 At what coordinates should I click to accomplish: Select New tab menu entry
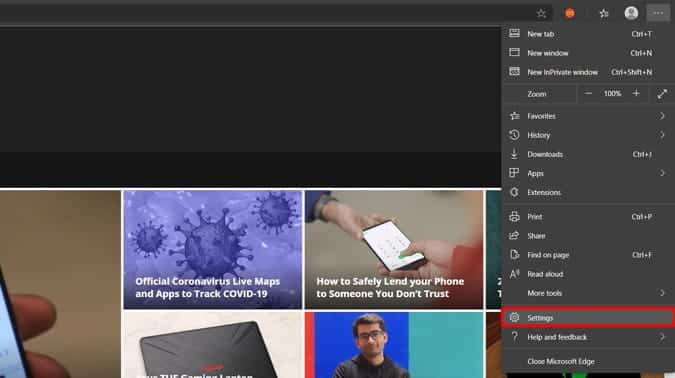588,34
